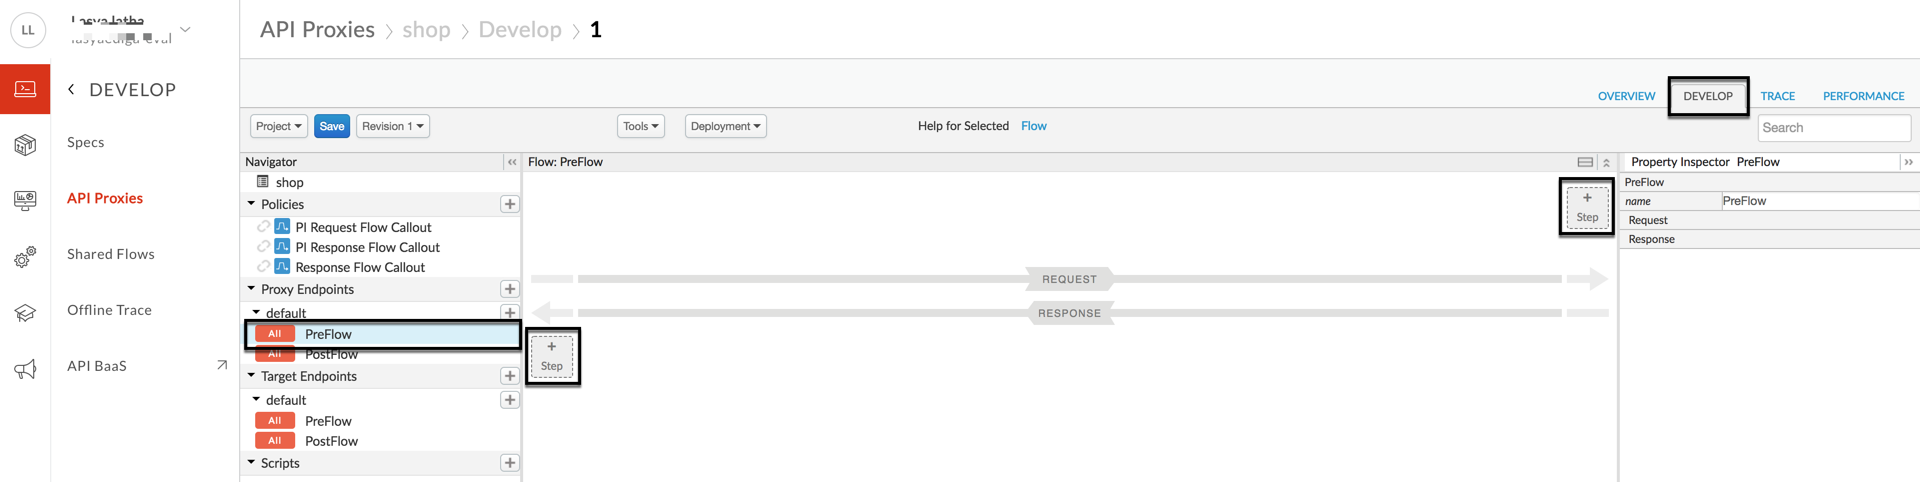Click the plus icon beside Scripts

click(509, 463)
